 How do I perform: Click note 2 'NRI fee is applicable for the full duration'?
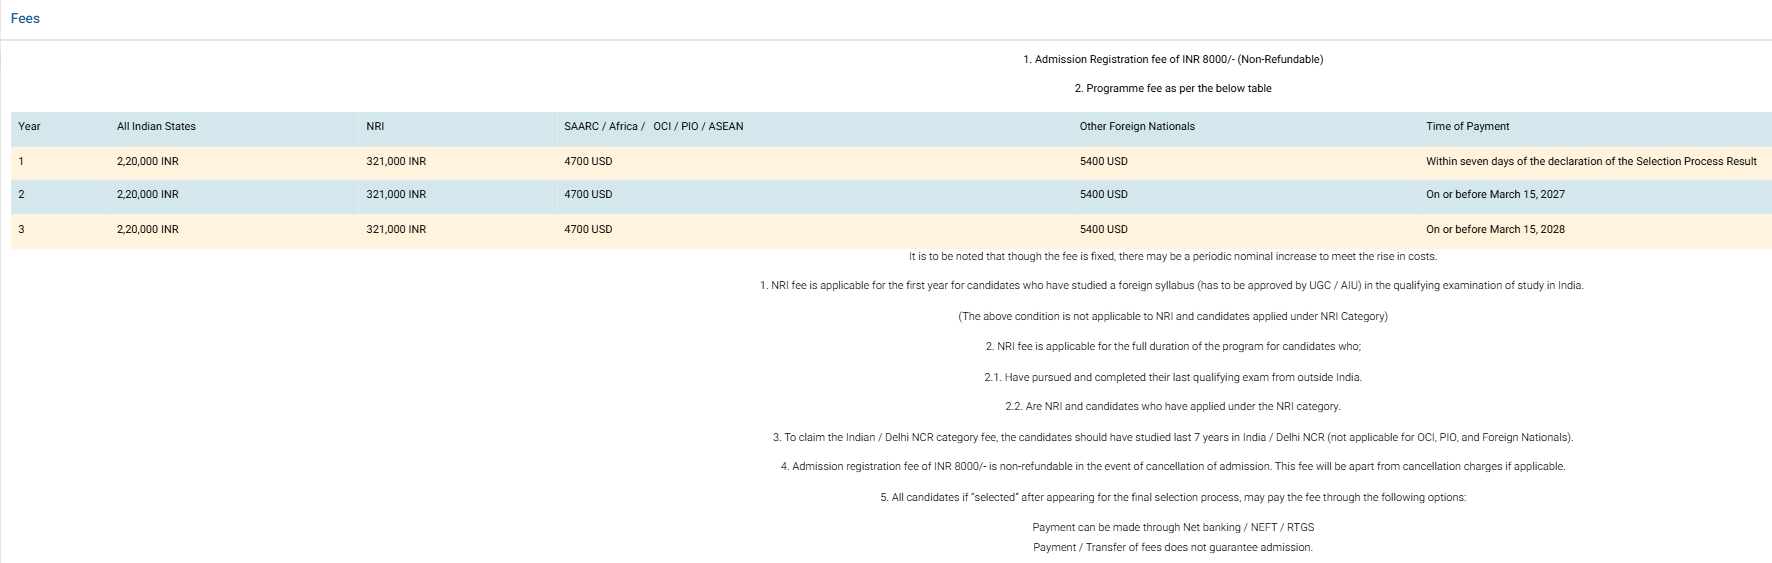point(1173,346)
